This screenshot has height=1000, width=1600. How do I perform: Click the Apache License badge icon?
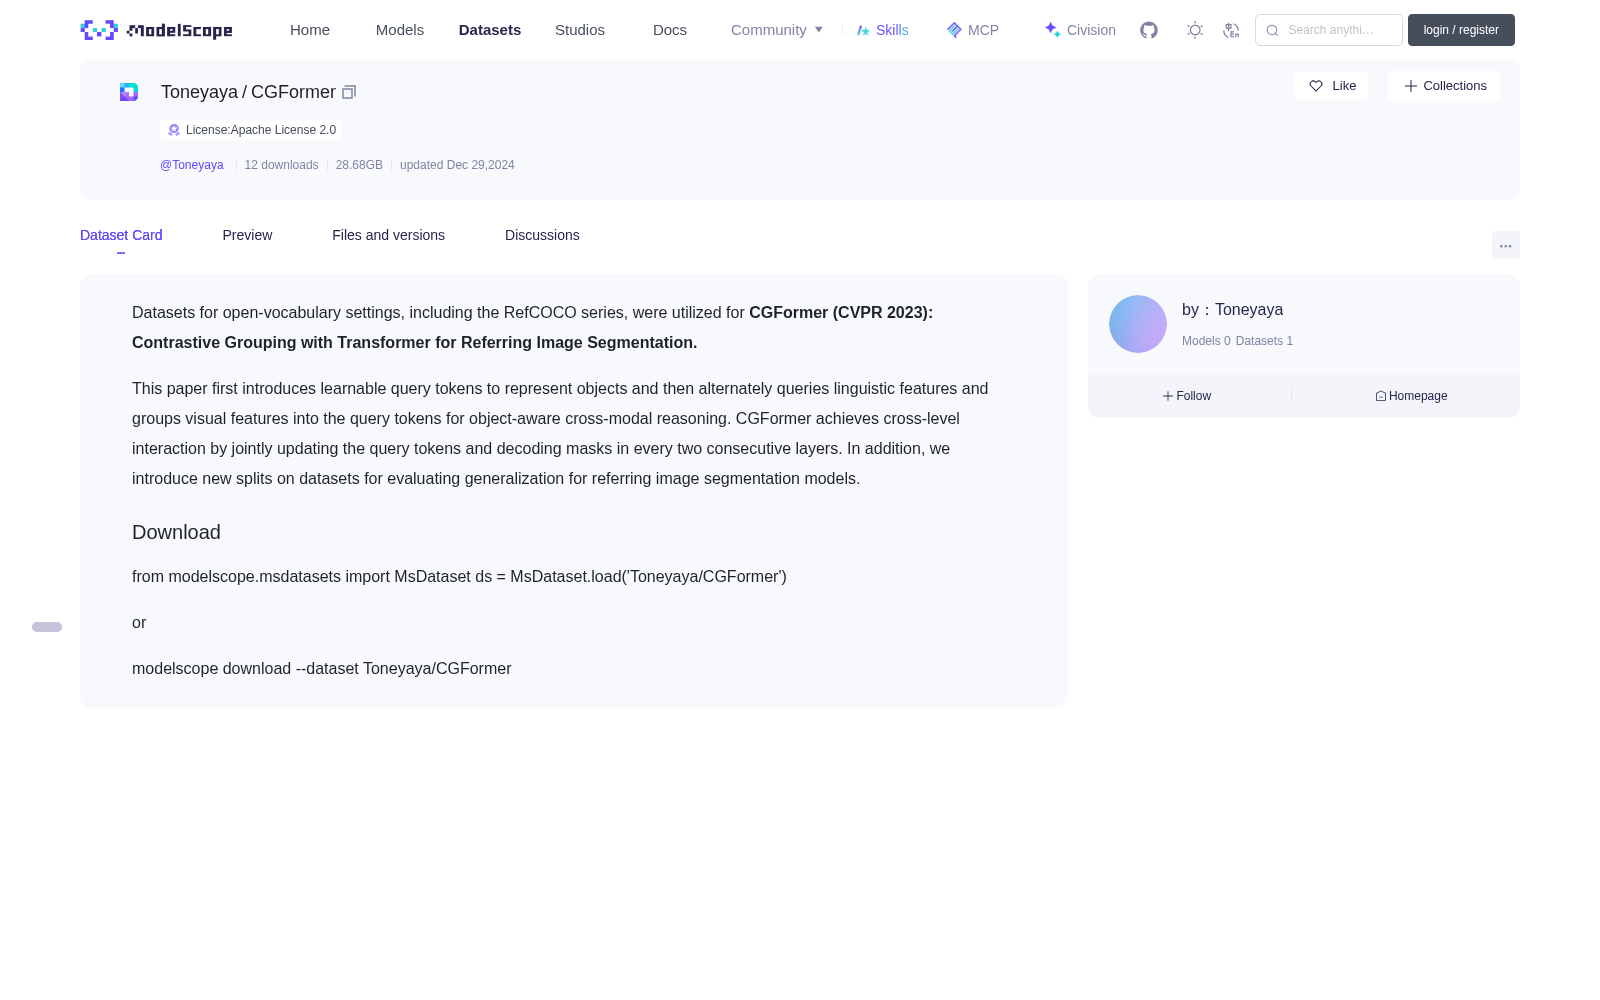pyautogui.click(x=174, y=130)
